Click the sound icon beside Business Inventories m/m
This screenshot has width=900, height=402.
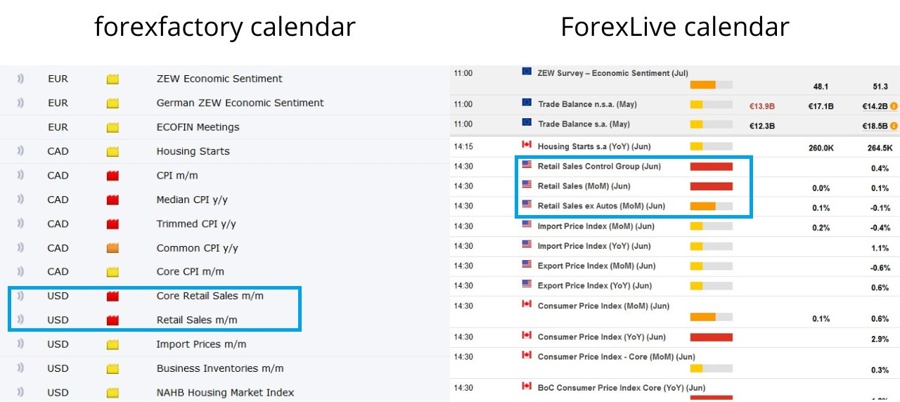[20, 369]
